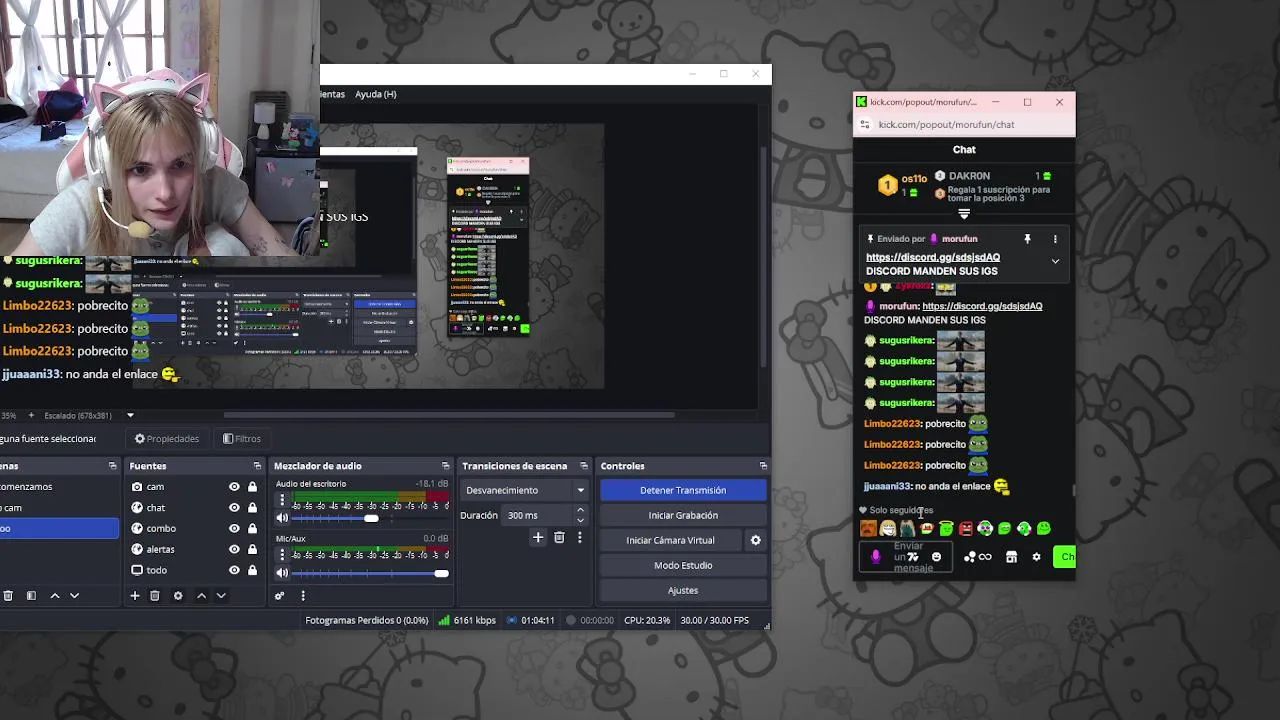Click Iniciar Grabación button

[683, 515]
